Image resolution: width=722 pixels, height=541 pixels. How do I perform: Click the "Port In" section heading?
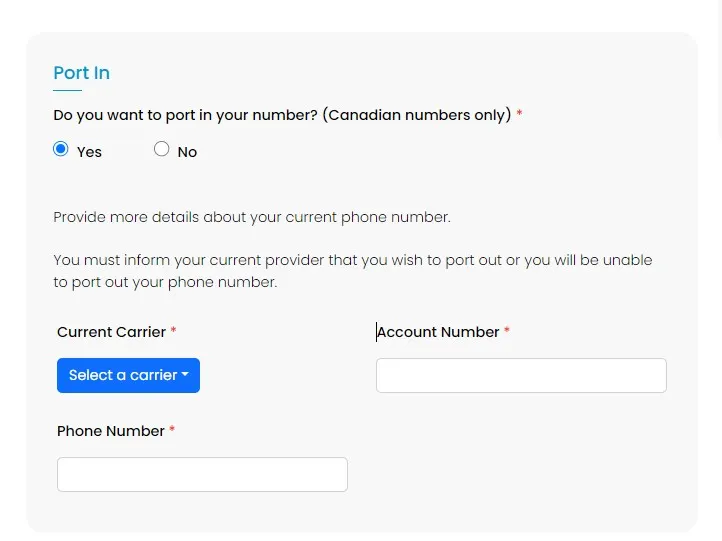coord(81,73)
